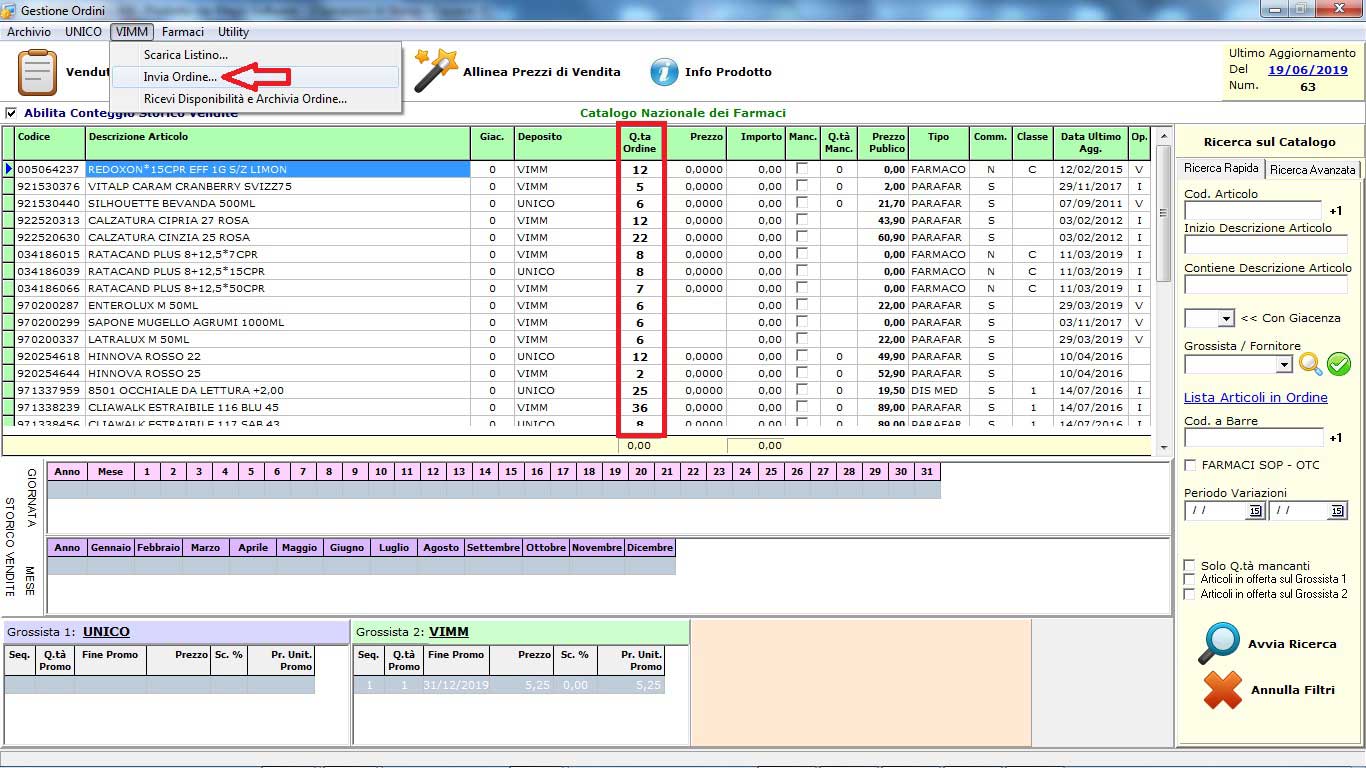Click UNICO link under Grossista 1
1366x768 pixels.
pos(106,632)
